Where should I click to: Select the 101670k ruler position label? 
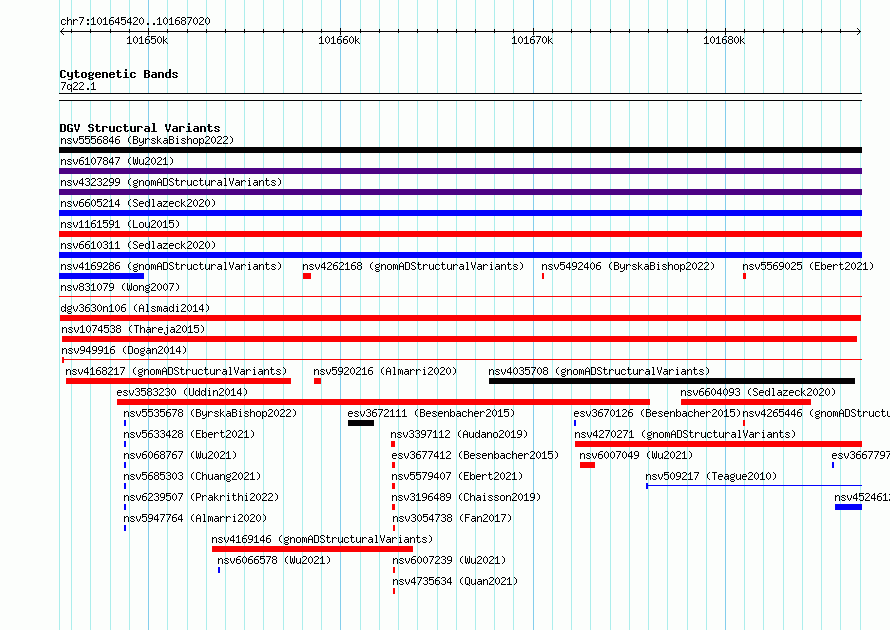[x=532, y=40]
